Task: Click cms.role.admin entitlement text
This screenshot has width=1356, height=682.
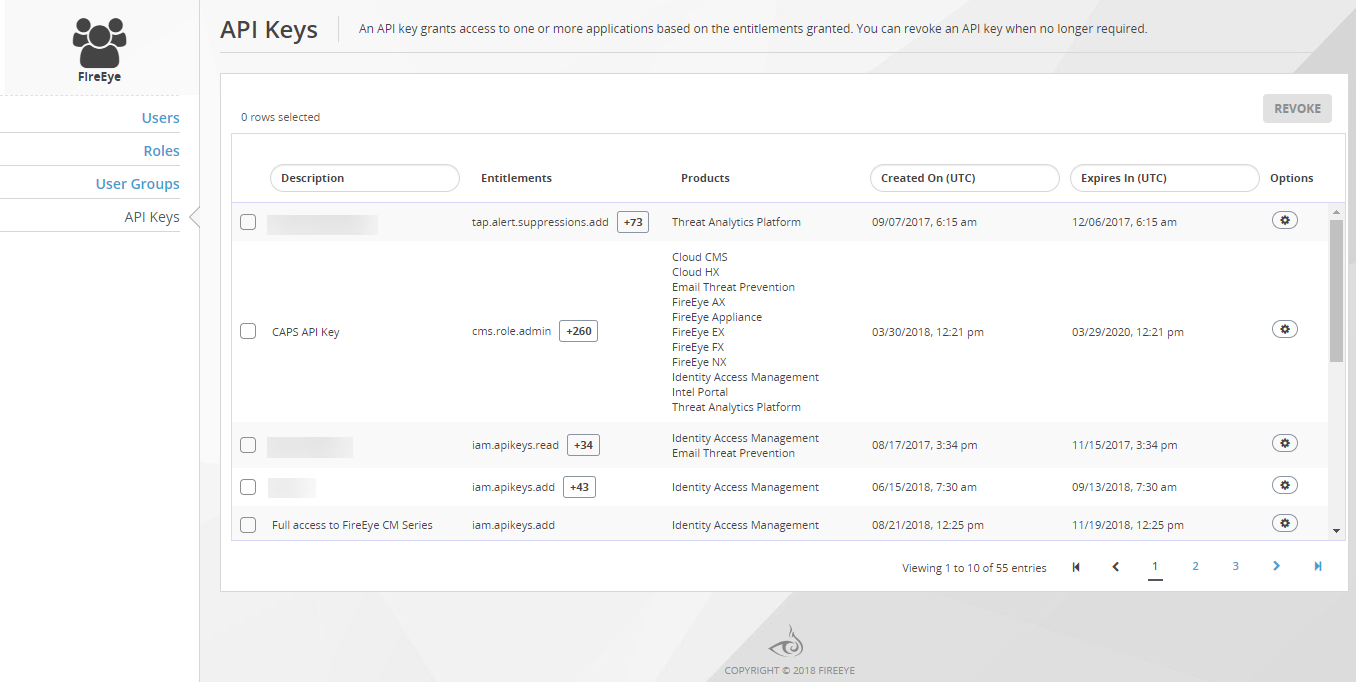Action: [x=511, y=331]
